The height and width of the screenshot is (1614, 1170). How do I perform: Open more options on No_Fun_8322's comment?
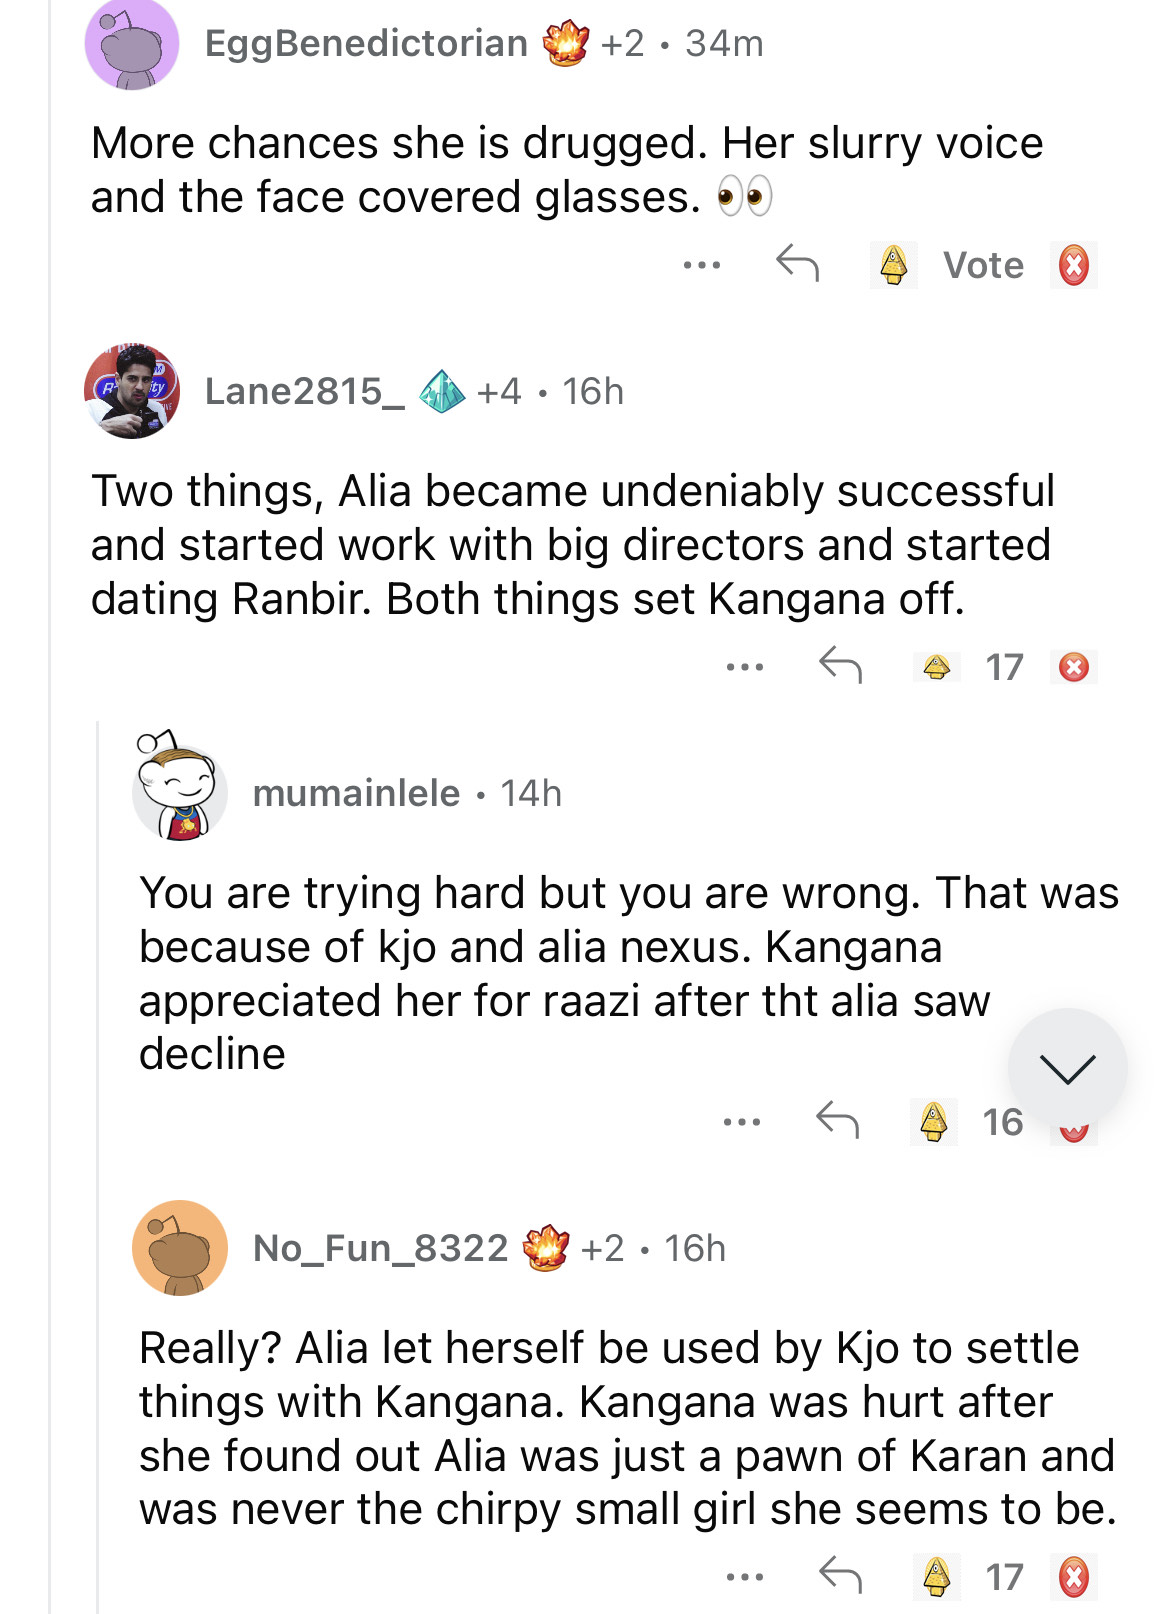[745, 1577]
